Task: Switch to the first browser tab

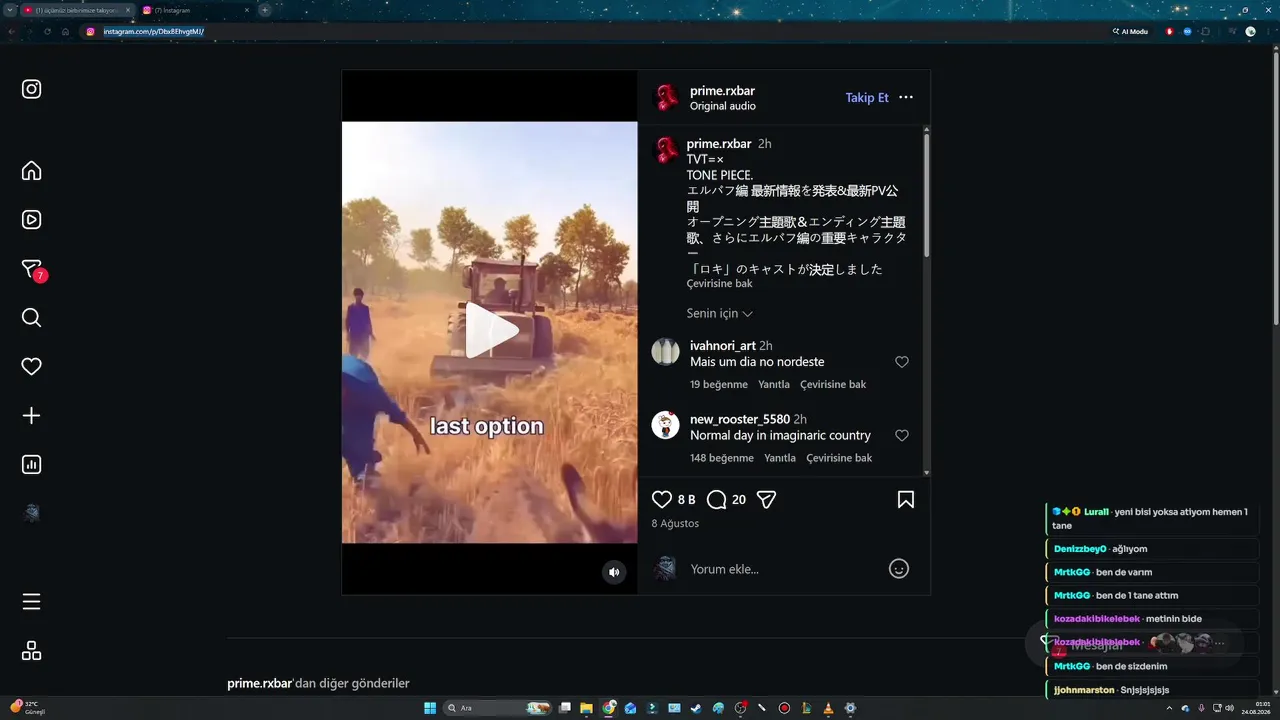Action: point(78,10)
